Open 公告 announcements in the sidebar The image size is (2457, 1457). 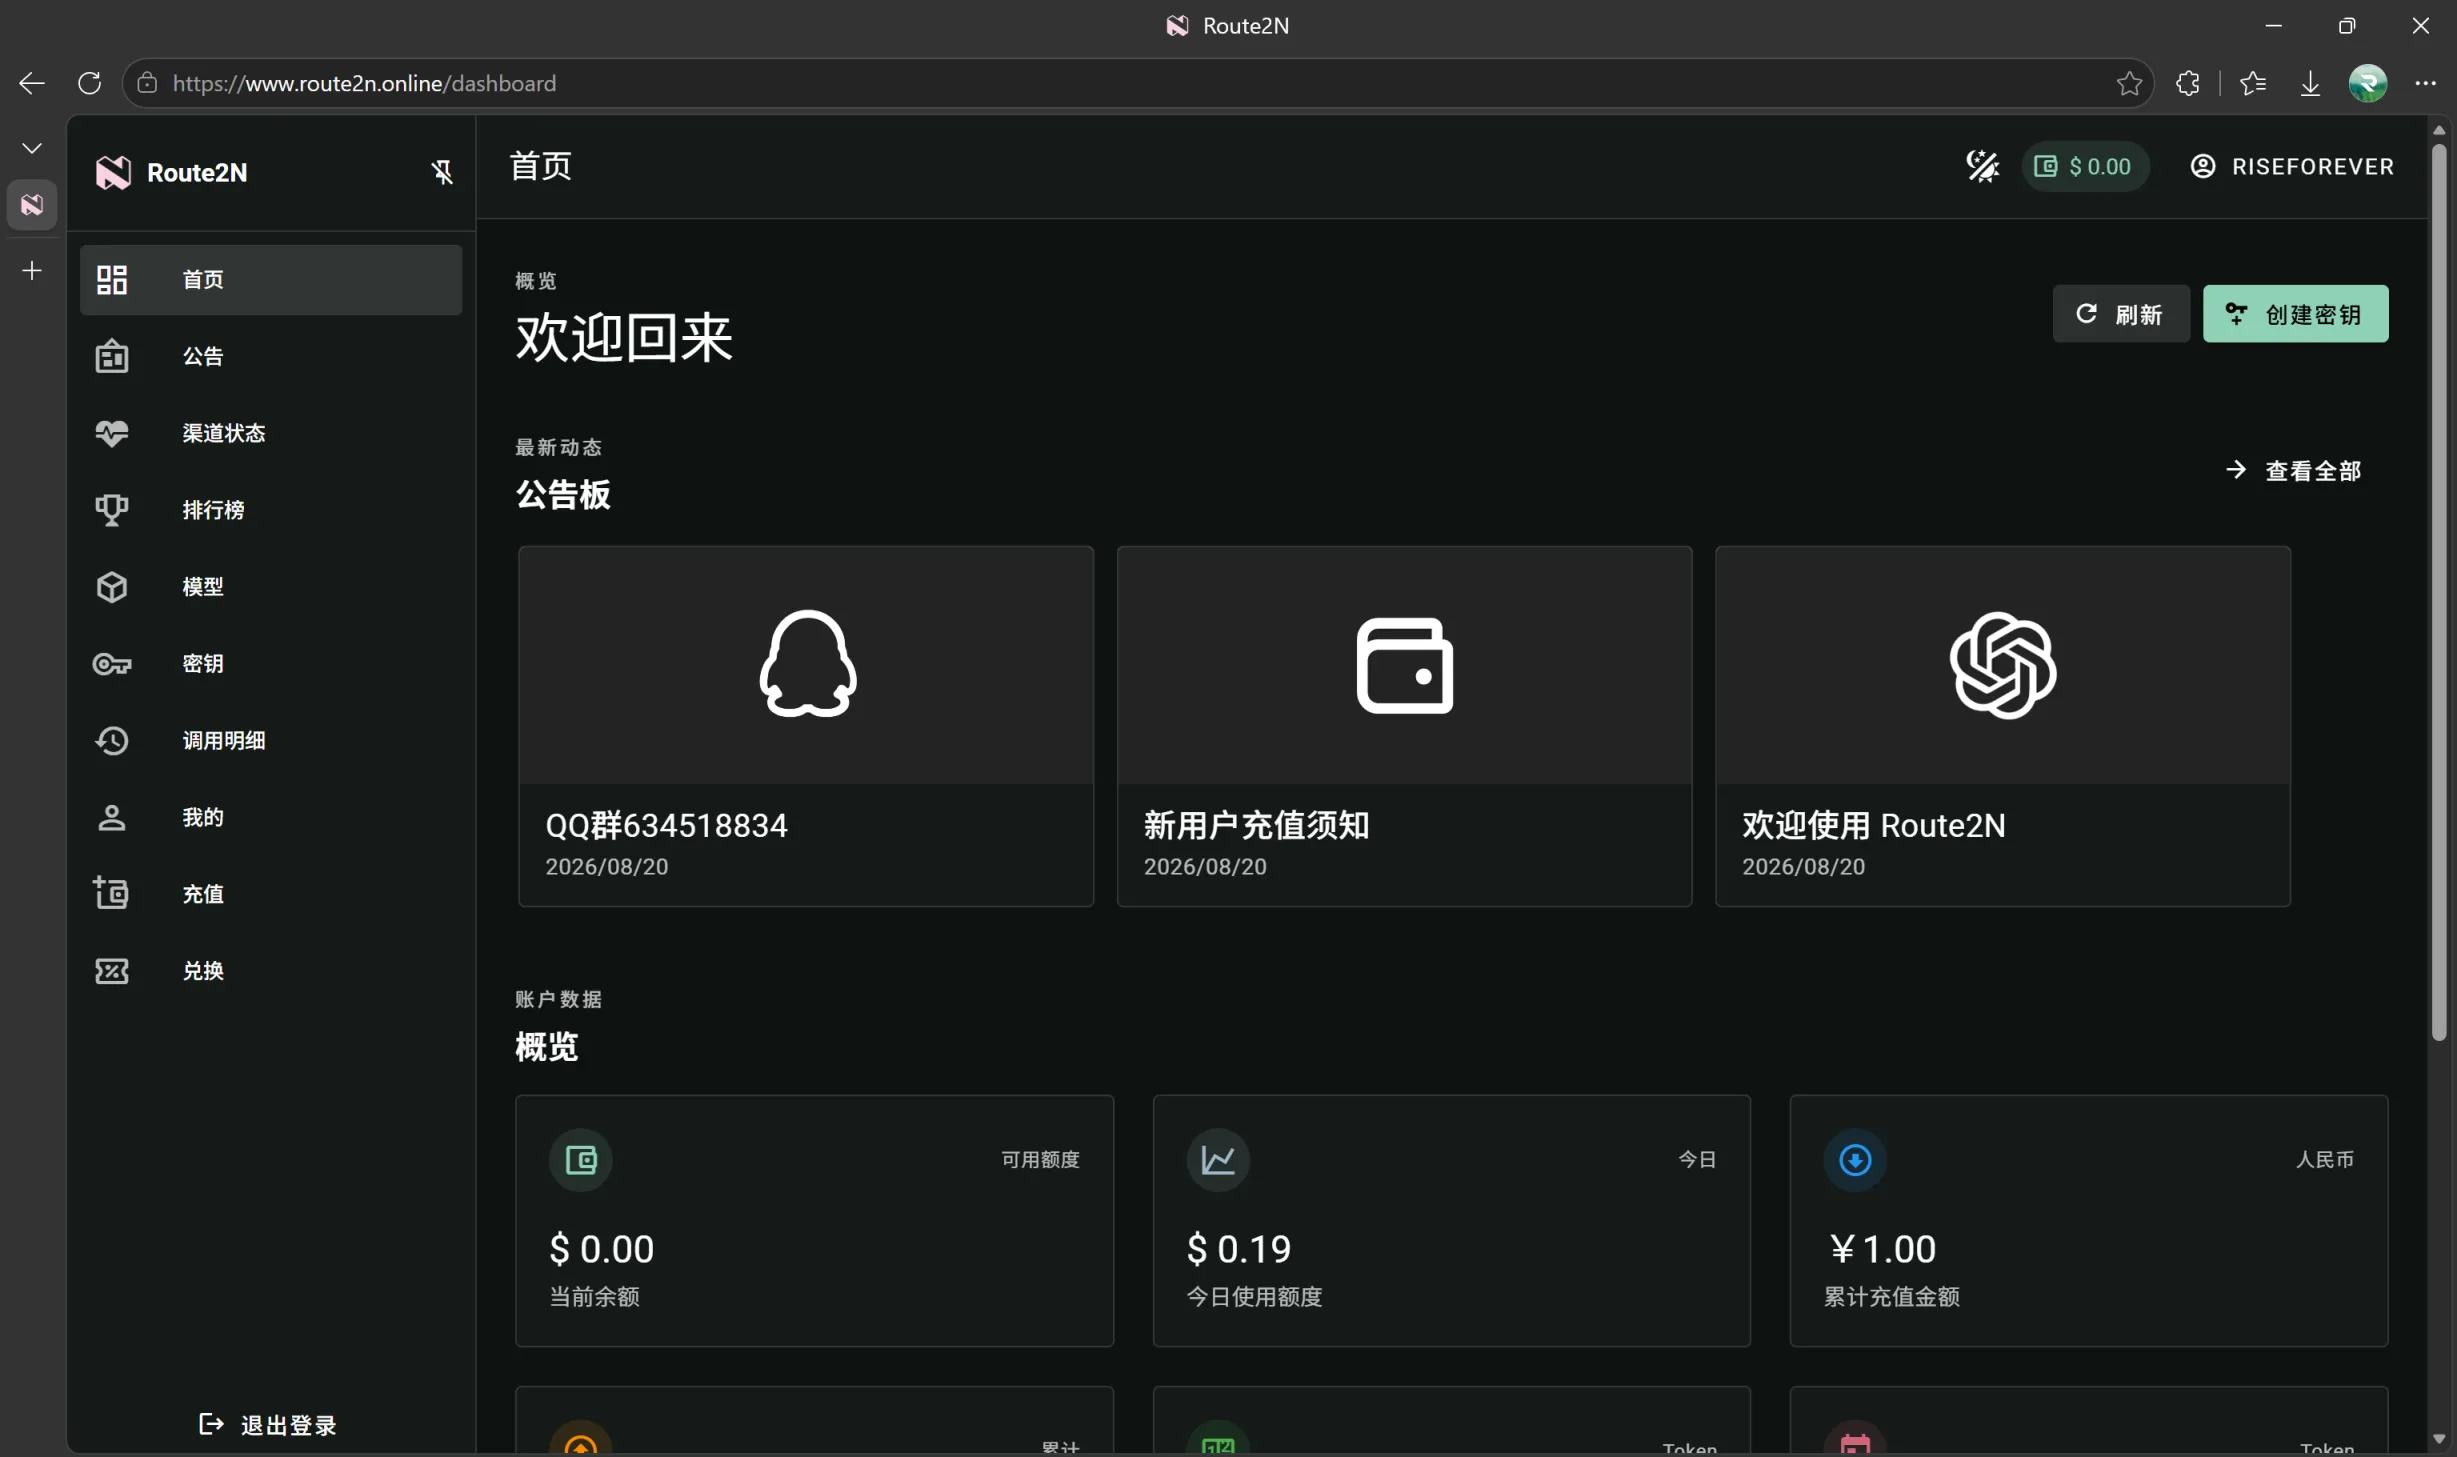271,357
